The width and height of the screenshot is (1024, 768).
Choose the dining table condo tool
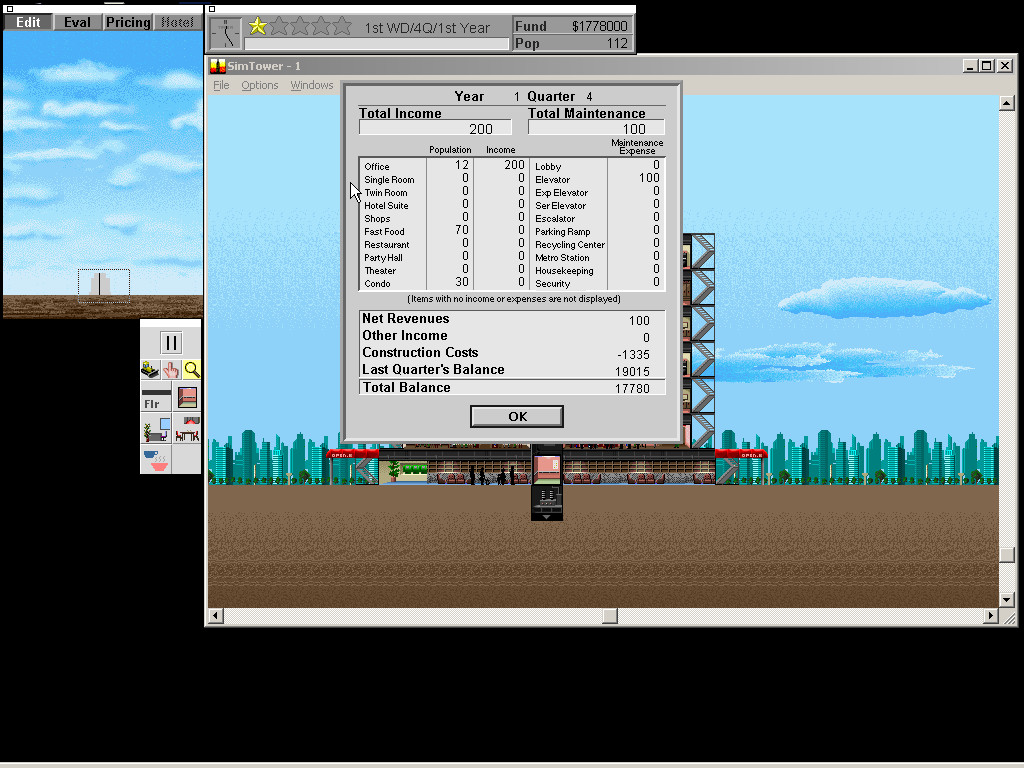(x=187, y=429)
